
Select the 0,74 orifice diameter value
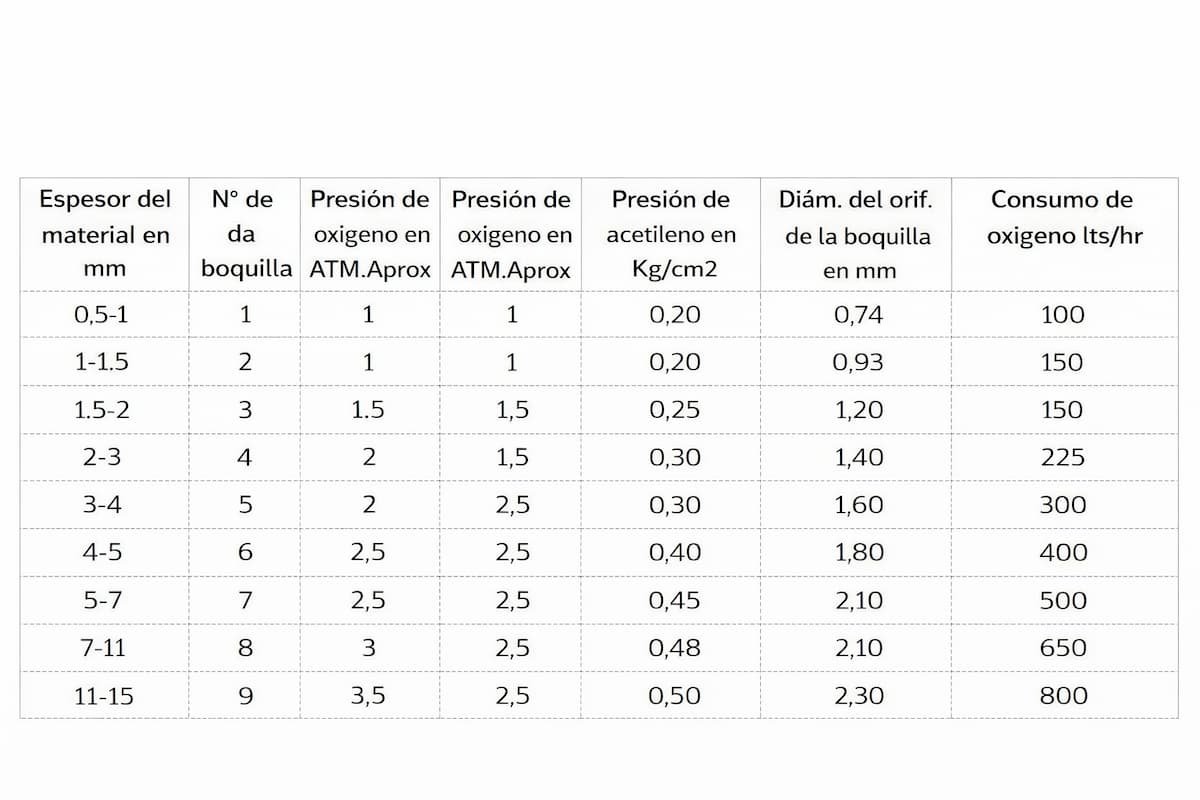point(858,315)
